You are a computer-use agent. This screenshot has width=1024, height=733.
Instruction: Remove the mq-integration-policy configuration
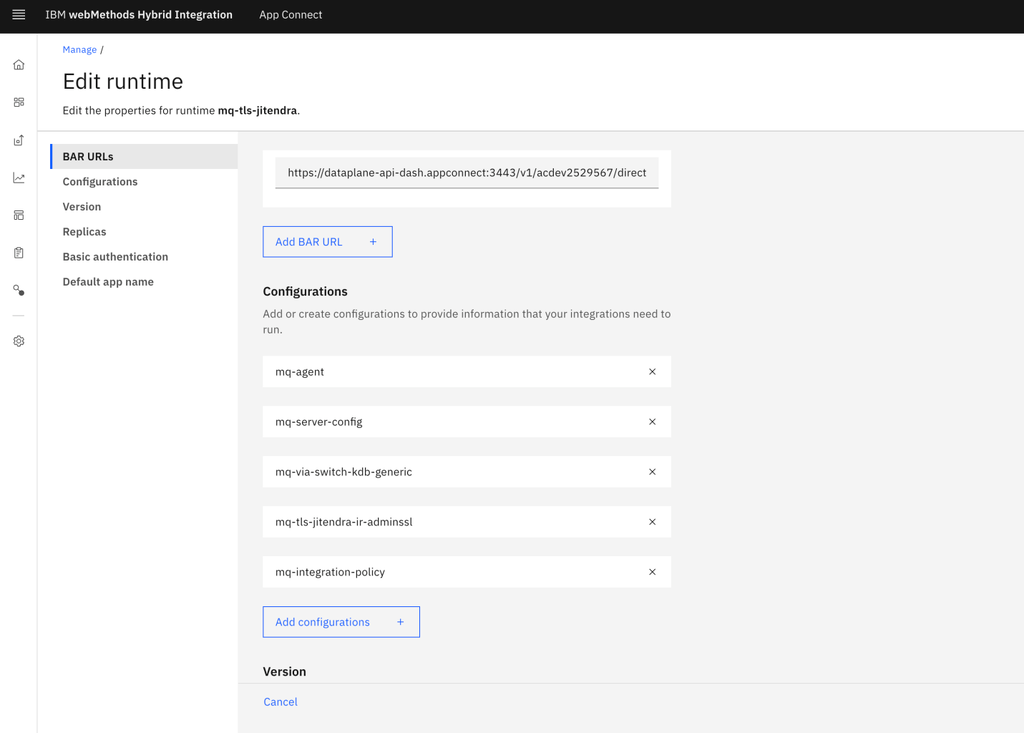coord(652,572)
